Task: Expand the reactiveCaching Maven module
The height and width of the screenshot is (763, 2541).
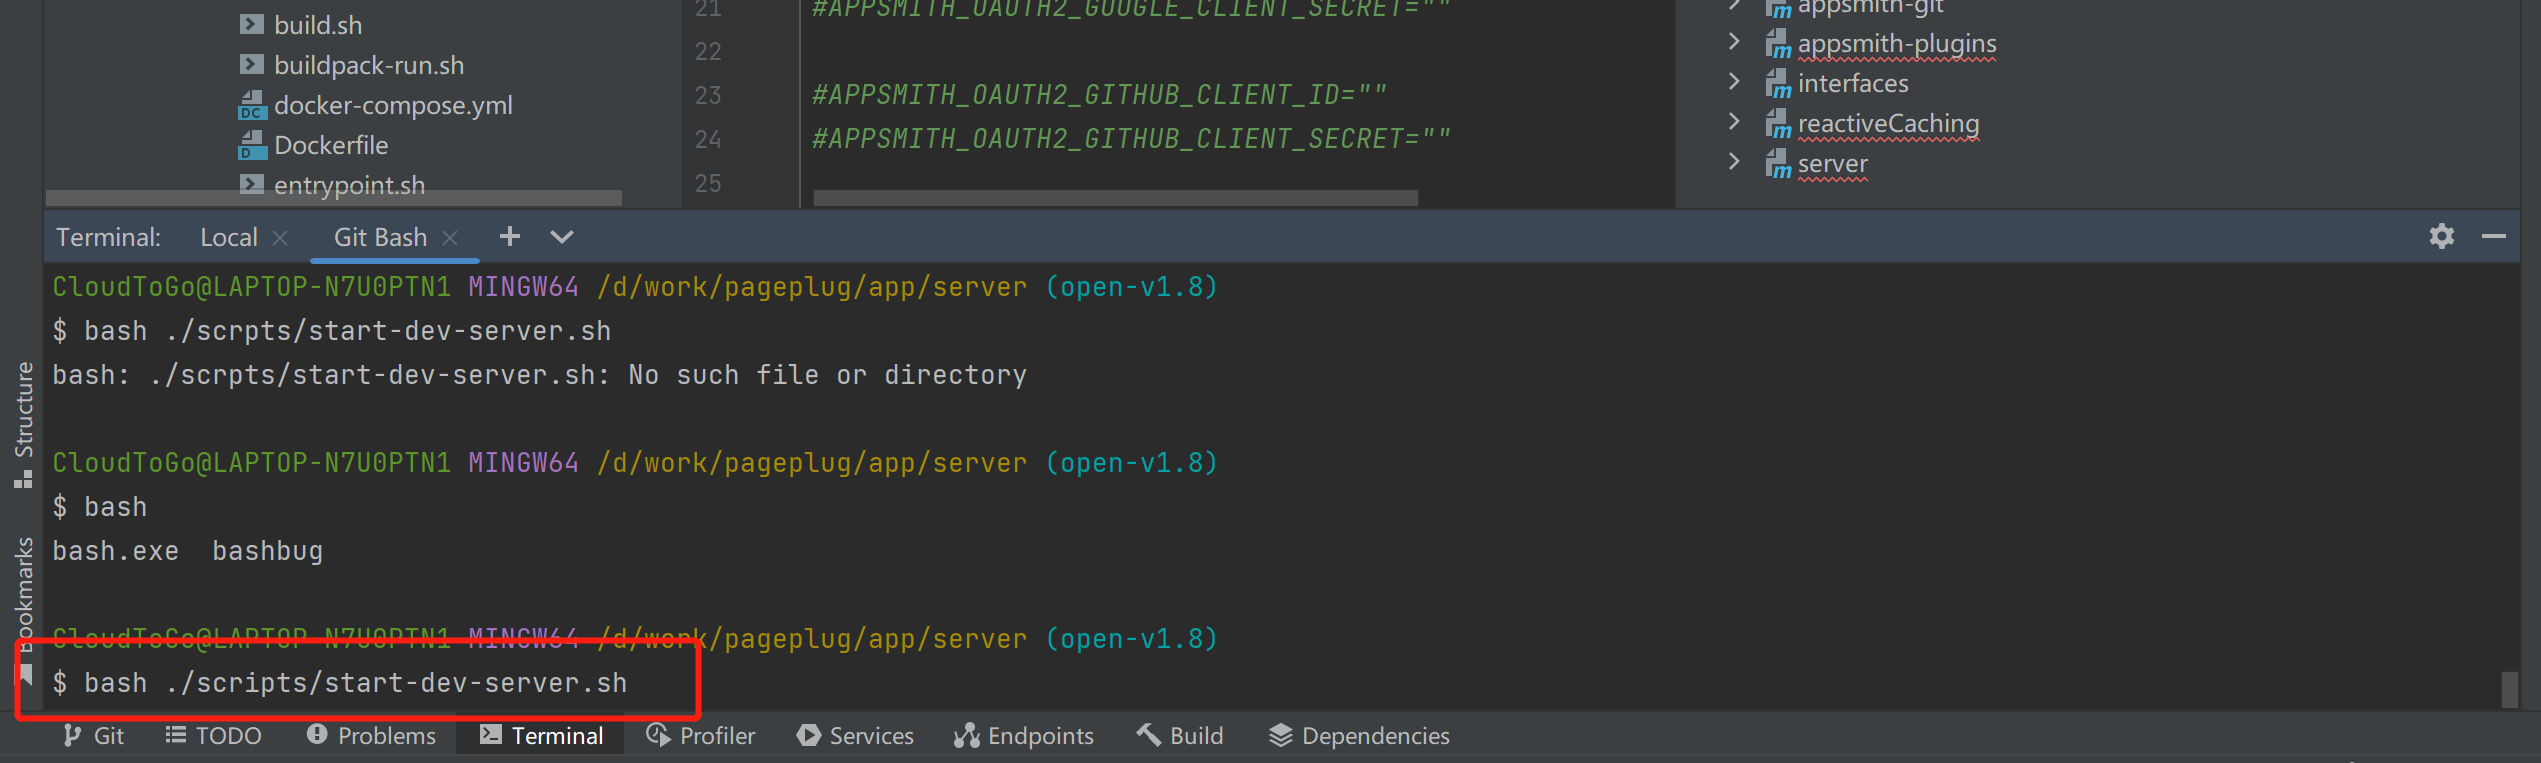Action: 1734,122
